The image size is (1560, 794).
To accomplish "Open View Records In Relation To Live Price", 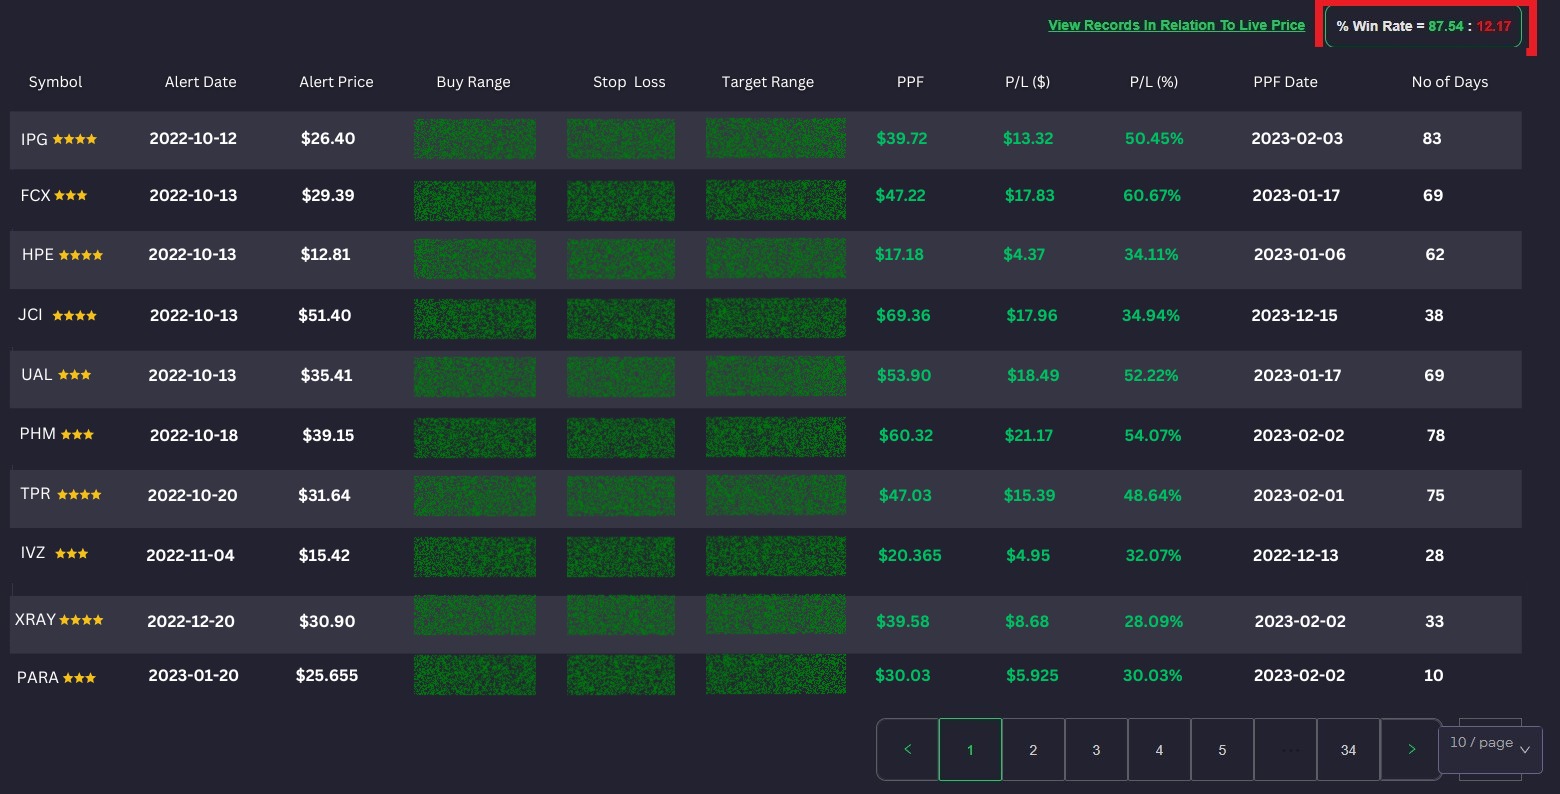I will (x=1176, y=26).
